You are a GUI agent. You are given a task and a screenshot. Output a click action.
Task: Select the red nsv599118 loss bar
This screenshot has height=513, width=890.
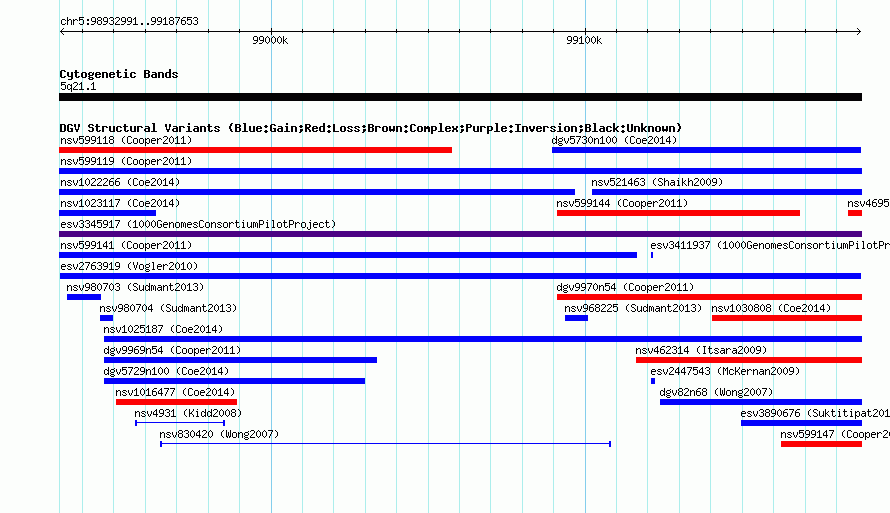click(255, 150)
